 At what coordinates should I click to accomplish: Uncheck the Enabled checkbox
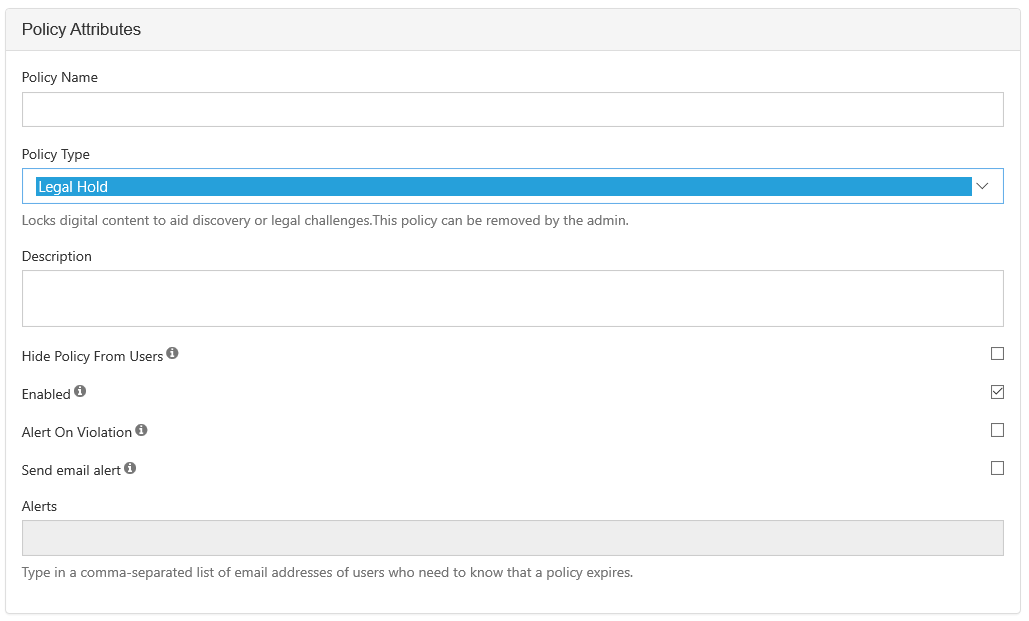click(x=997, y=391)
